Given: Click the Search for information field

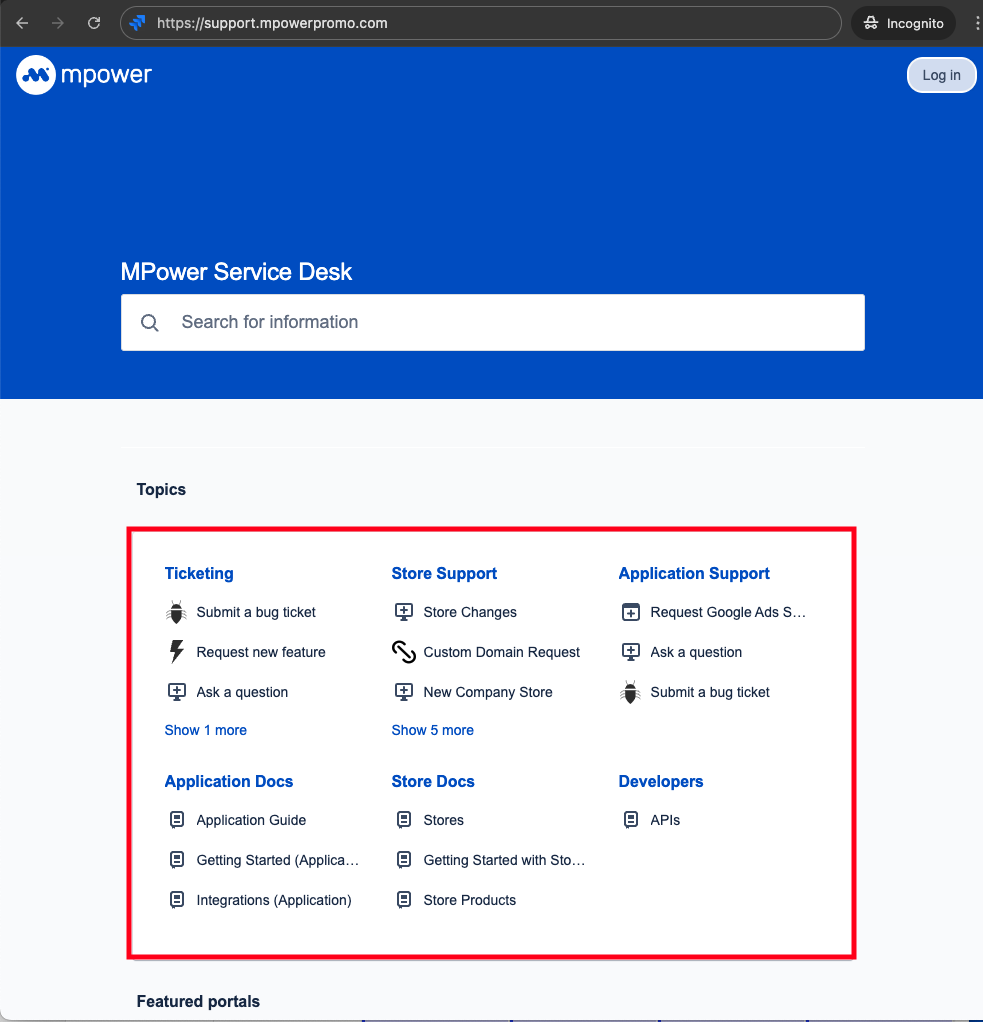Looking at the screenshot, I should point(493,323).
